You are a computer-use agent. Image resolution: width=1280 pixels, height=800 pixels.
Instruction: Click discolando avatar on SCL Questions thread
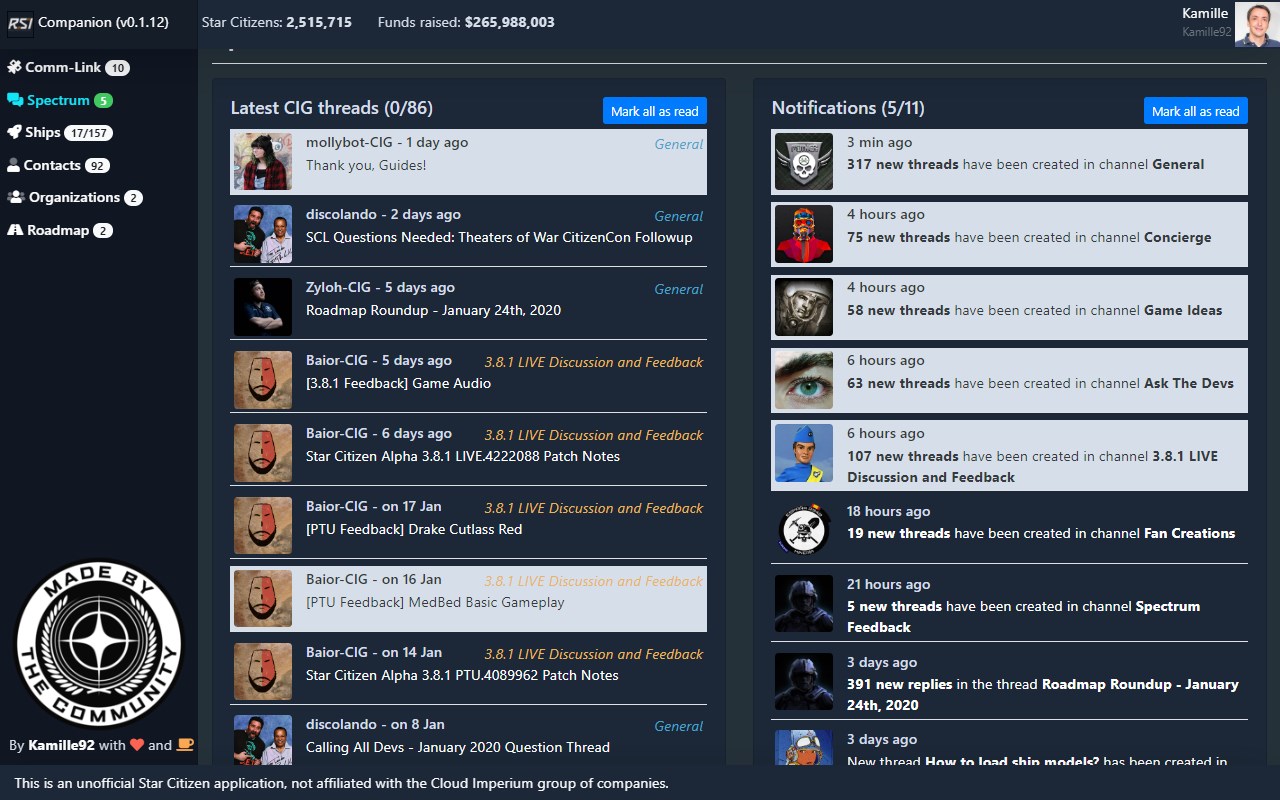[263, 233]
